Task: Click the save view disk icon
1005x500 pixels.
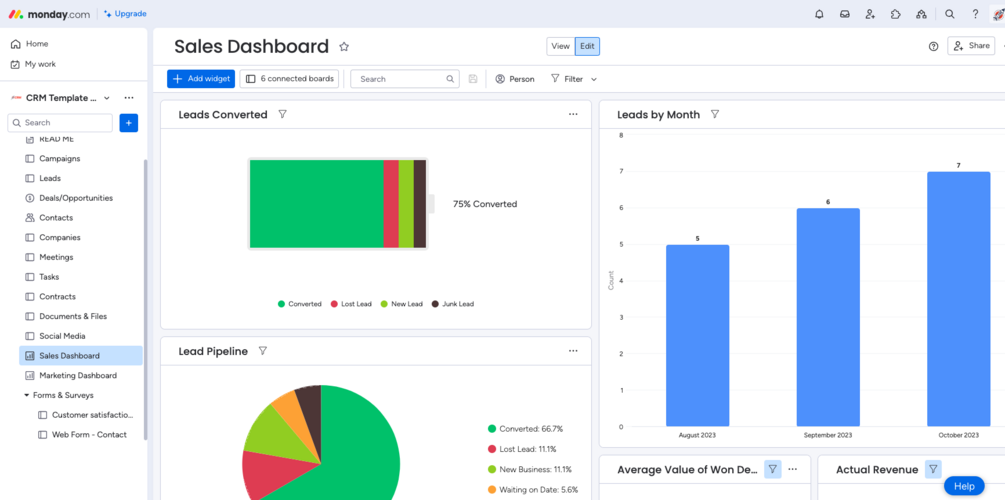Action: point(472,79)
